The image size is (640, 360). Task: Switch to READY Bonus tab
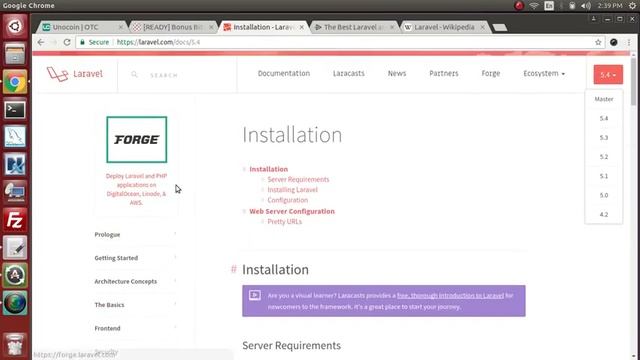coord(173,27)
